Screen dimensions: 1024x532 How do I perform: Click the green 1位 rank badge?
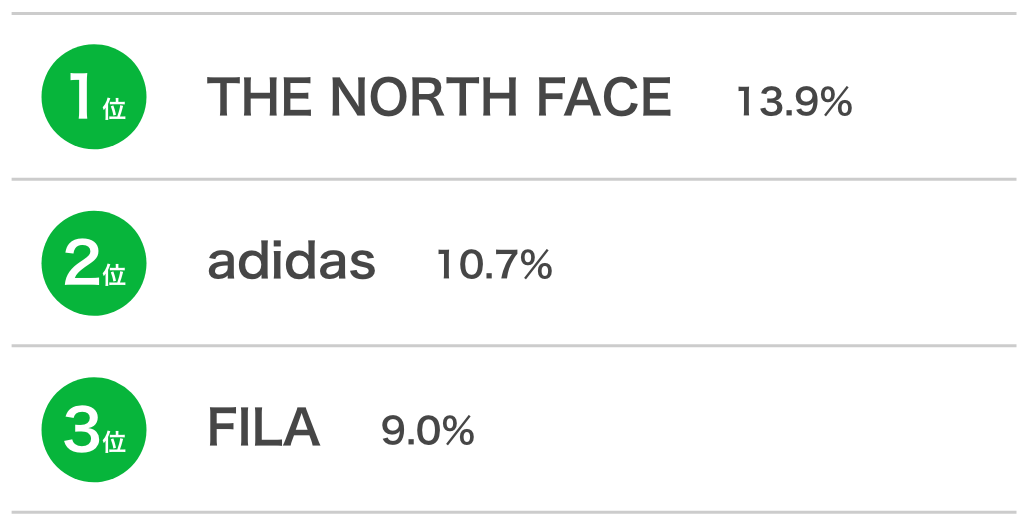pyautogui.click(x=94, y=97)
